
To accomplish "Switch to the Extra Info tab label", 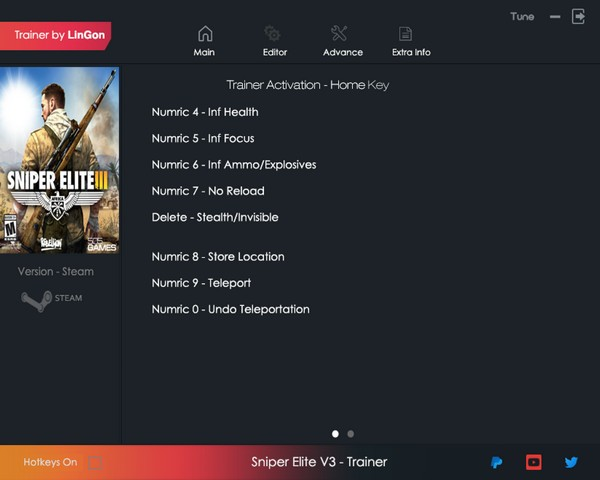I will pos(411,52).
